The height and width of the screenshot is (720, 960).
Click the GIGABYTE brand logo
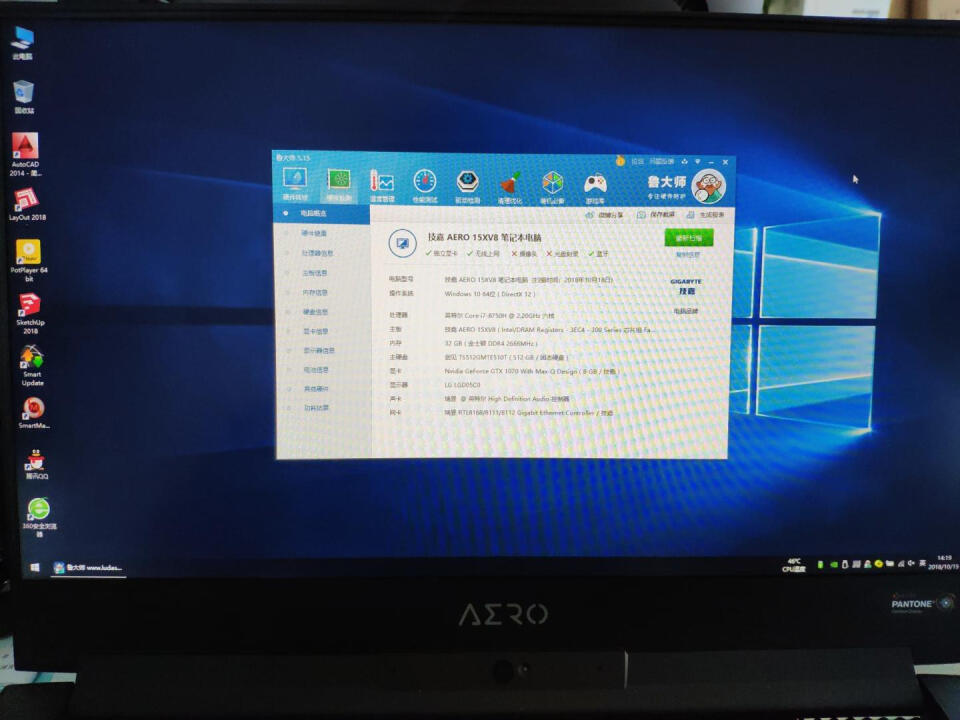coord(686,287)
